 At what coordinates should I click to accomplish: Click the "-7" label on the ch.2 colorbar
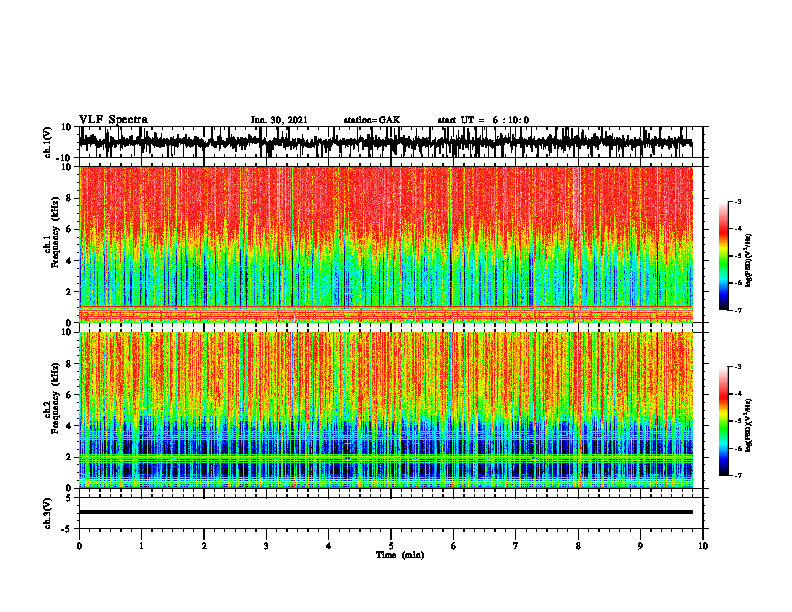coord(738,475)
